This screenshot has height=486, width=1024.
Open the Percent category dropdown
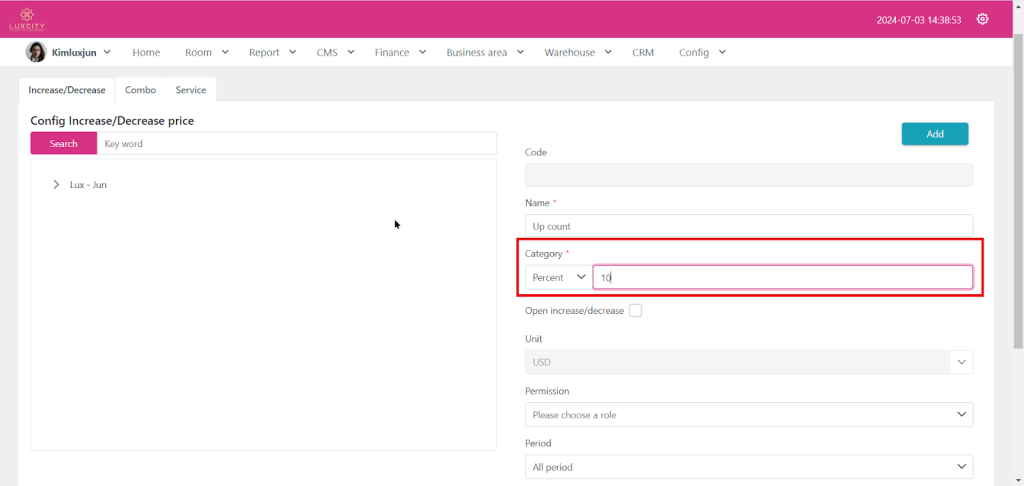coord(558,277)
